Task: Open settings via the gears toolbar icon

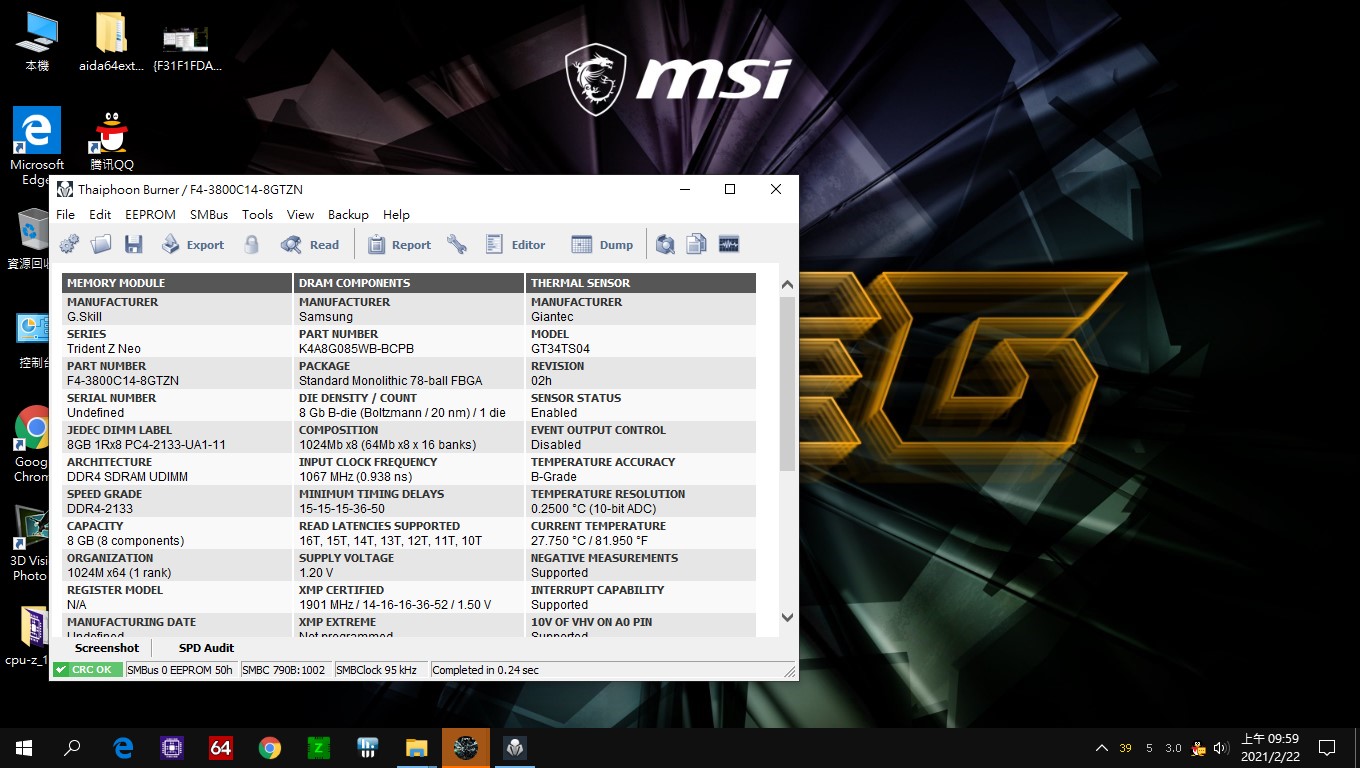Action: 69,244
